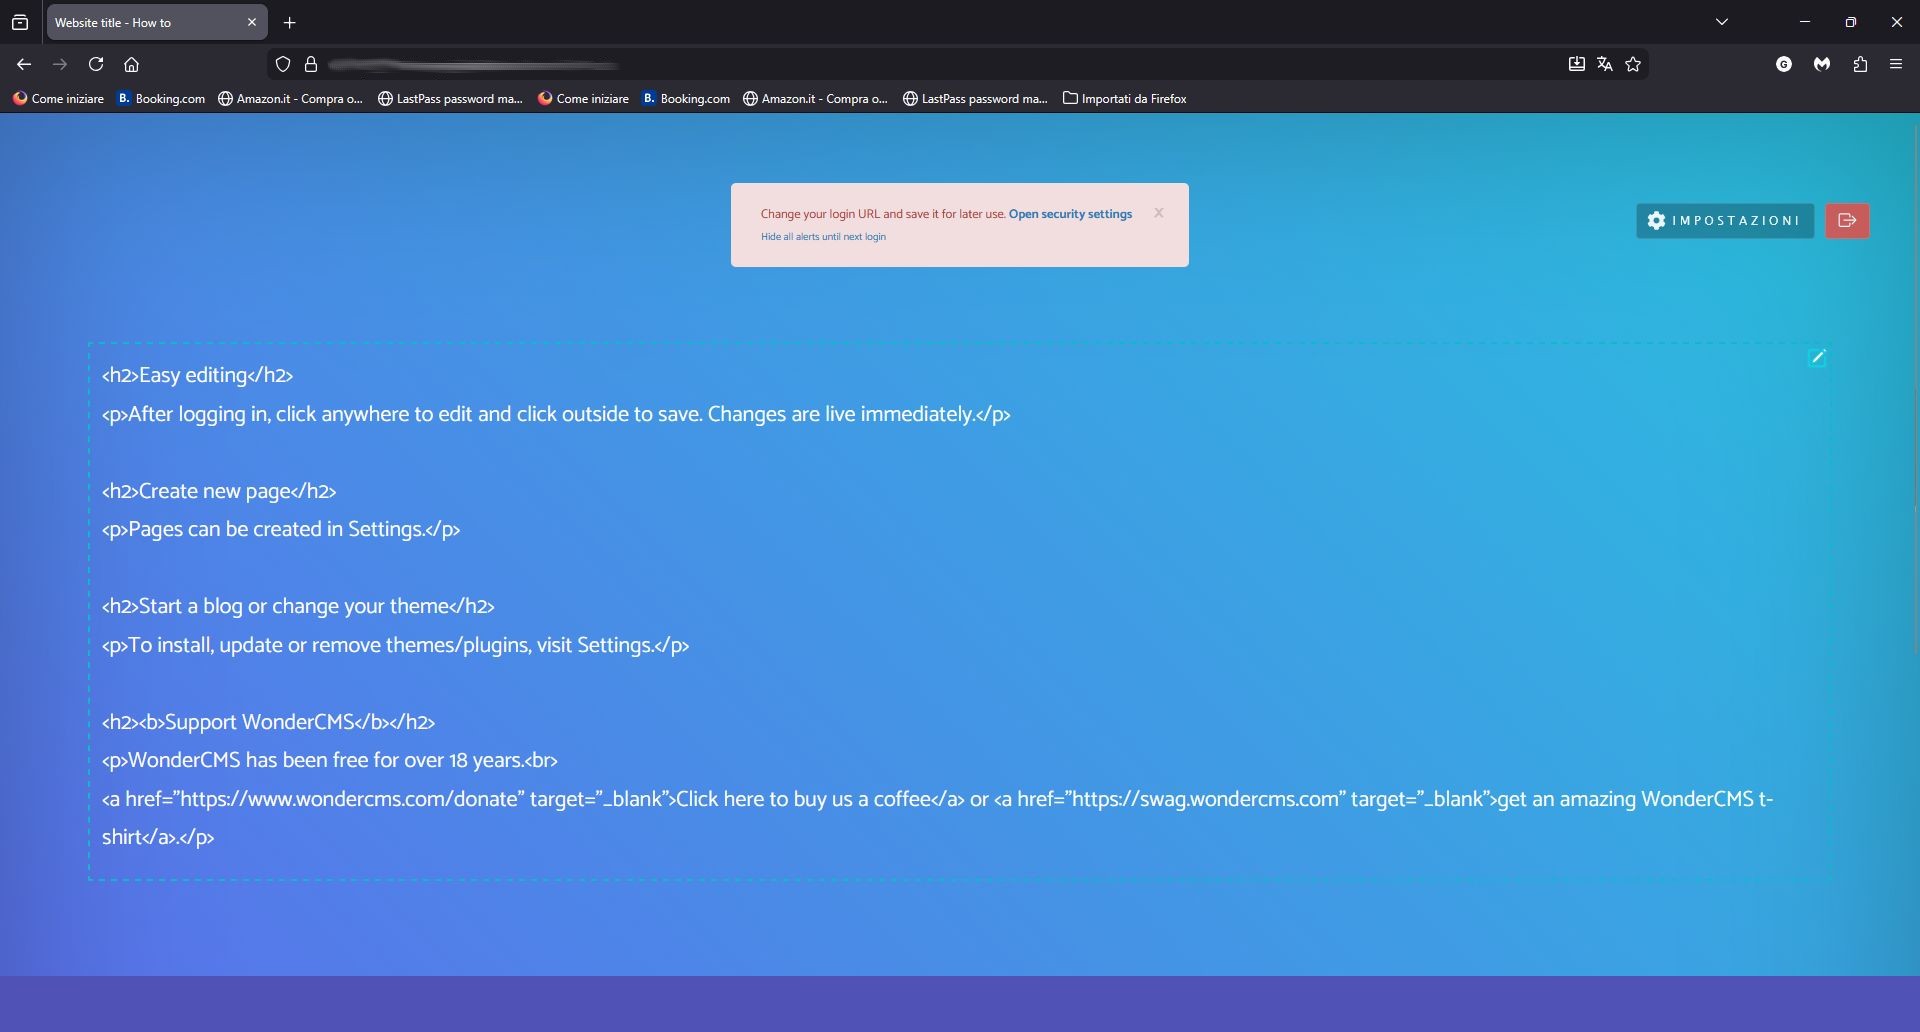
Task: Open security settings link in alert
Action: 1070,214
